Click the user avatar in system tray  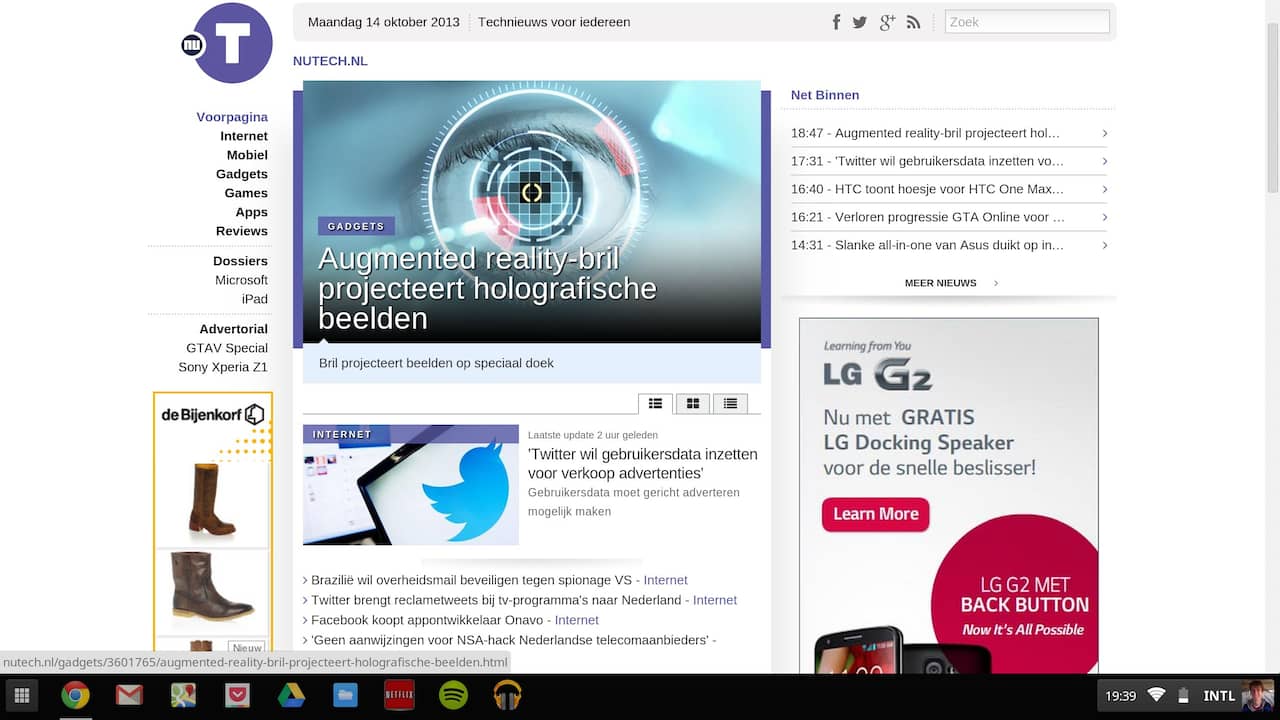[x=1258, y=695]
